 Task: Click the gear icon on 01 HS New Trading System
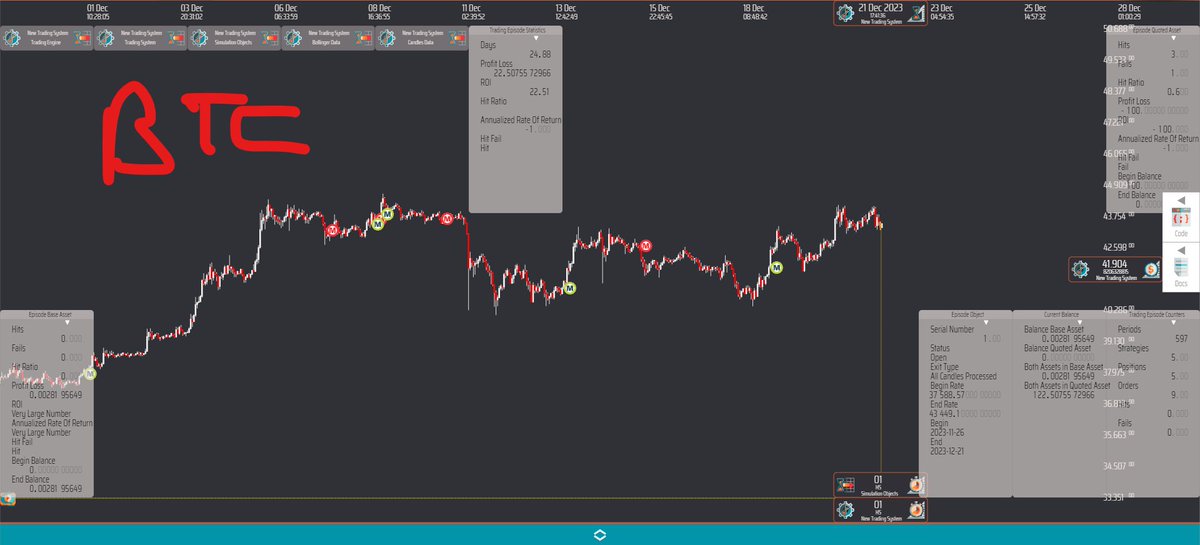click(845, 510)
